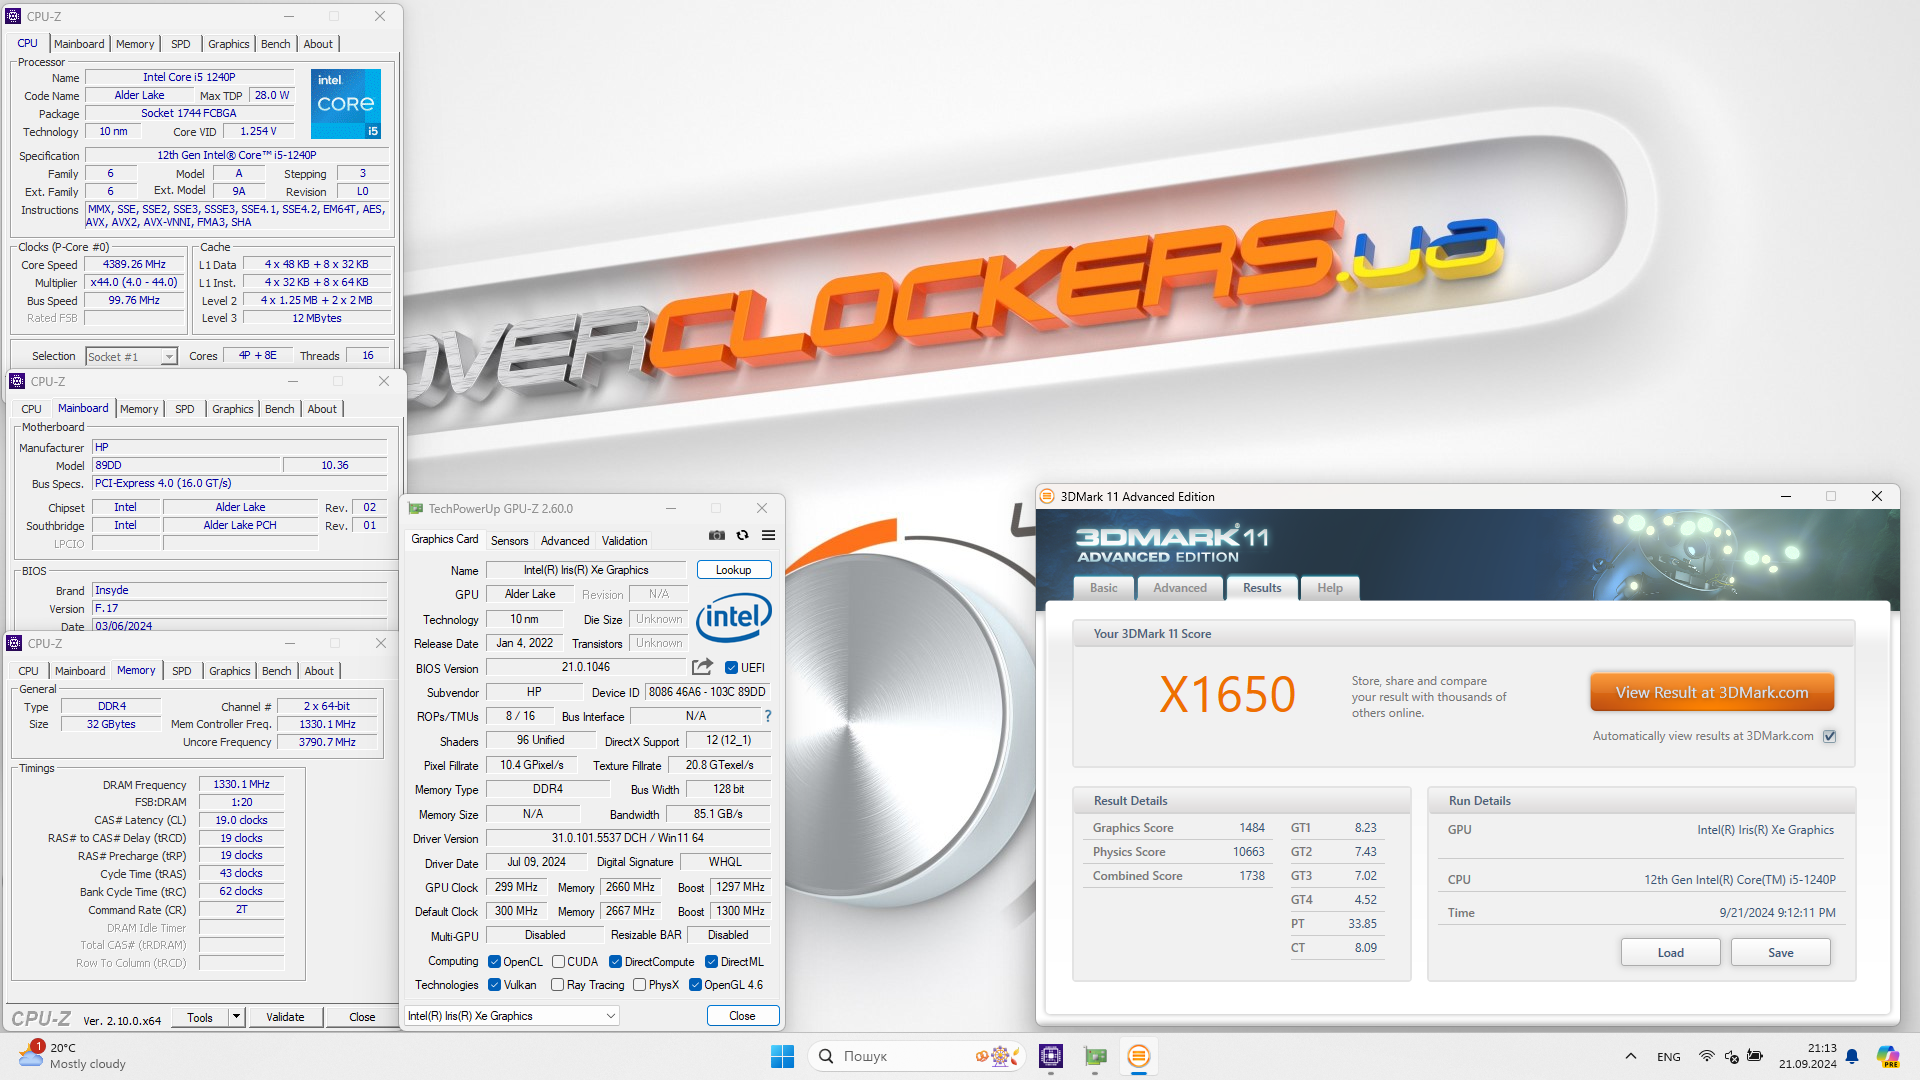Open the Socket #1 selection dropdown
Screen dimensions: 1920x1080
[x=131, y=356]
